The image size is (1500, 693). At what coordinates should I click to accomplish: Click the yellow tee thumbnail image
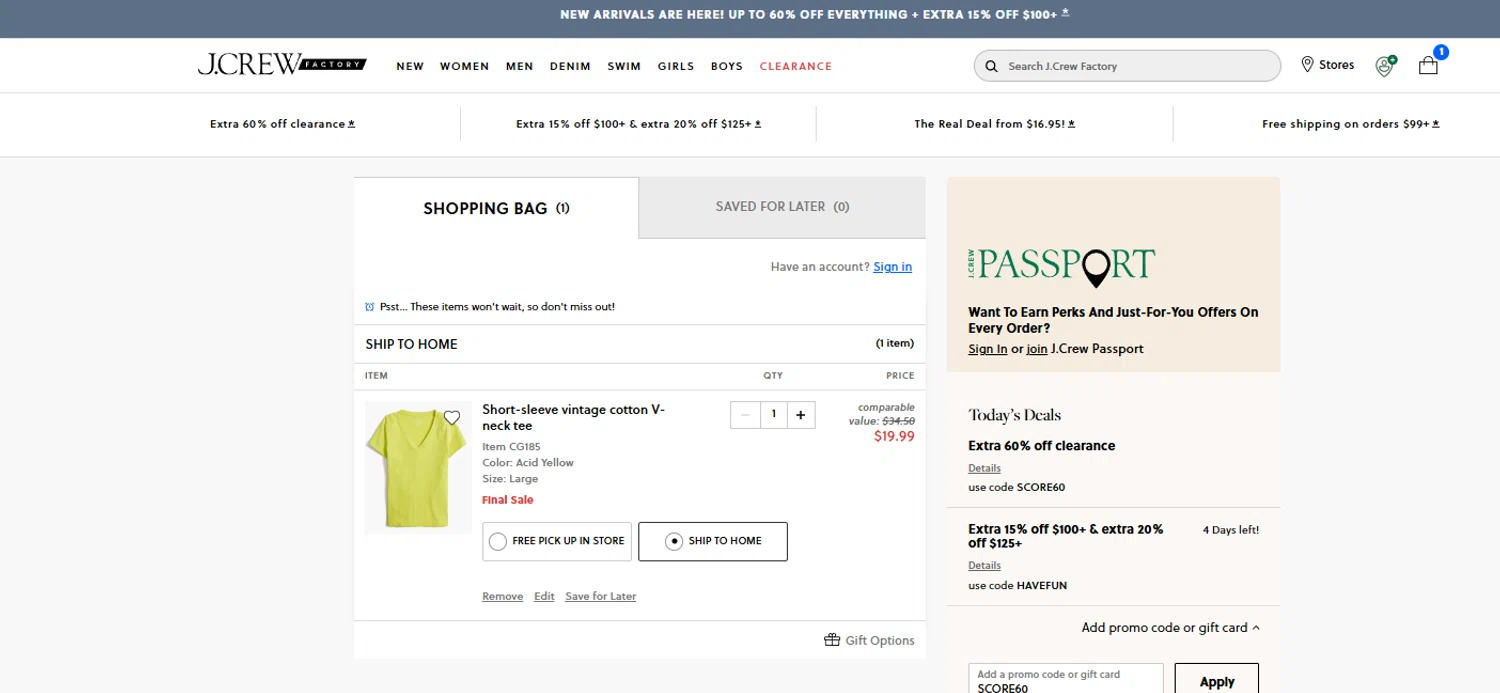[x=418, y=468]
